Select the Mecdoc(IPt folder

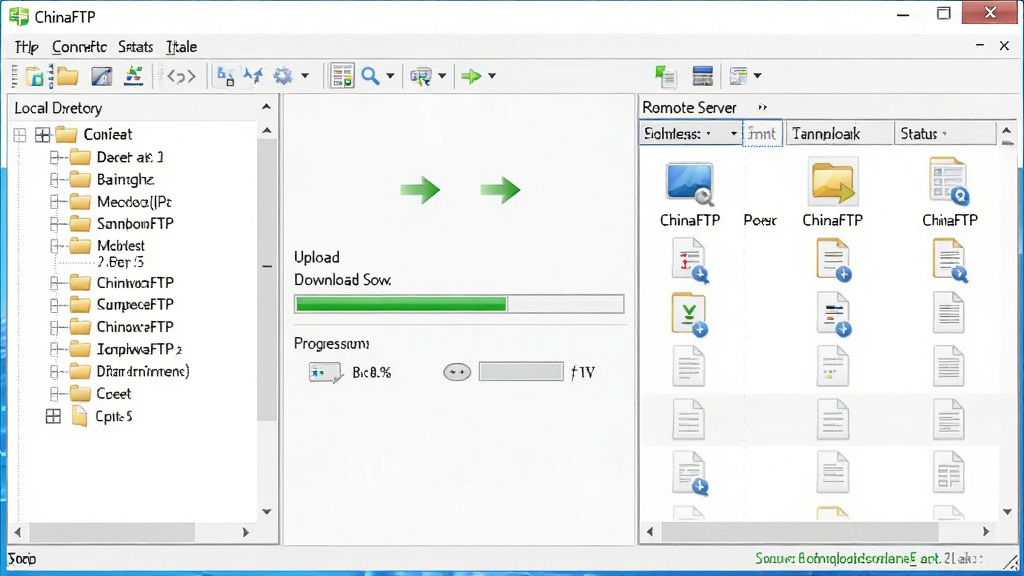tap(121, 202)
